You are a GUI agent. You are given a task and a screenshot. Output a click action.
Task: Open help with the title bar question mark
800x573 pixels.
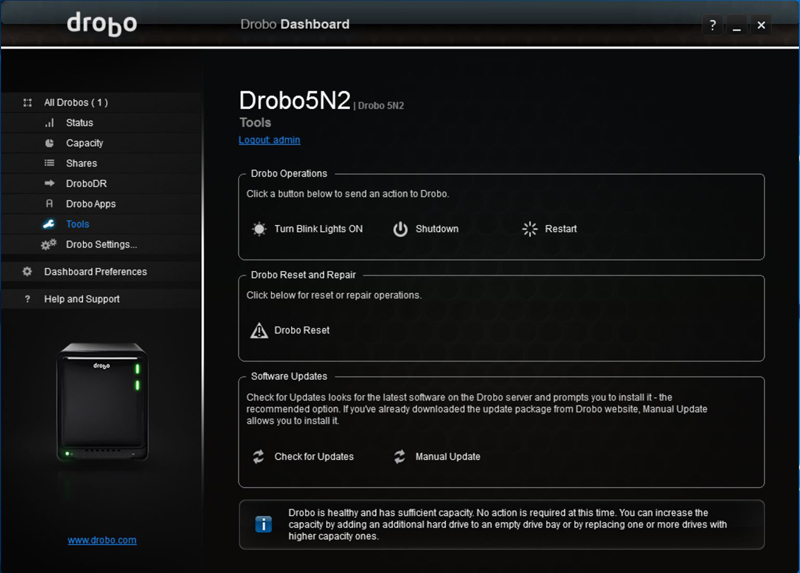click(713, 25)
